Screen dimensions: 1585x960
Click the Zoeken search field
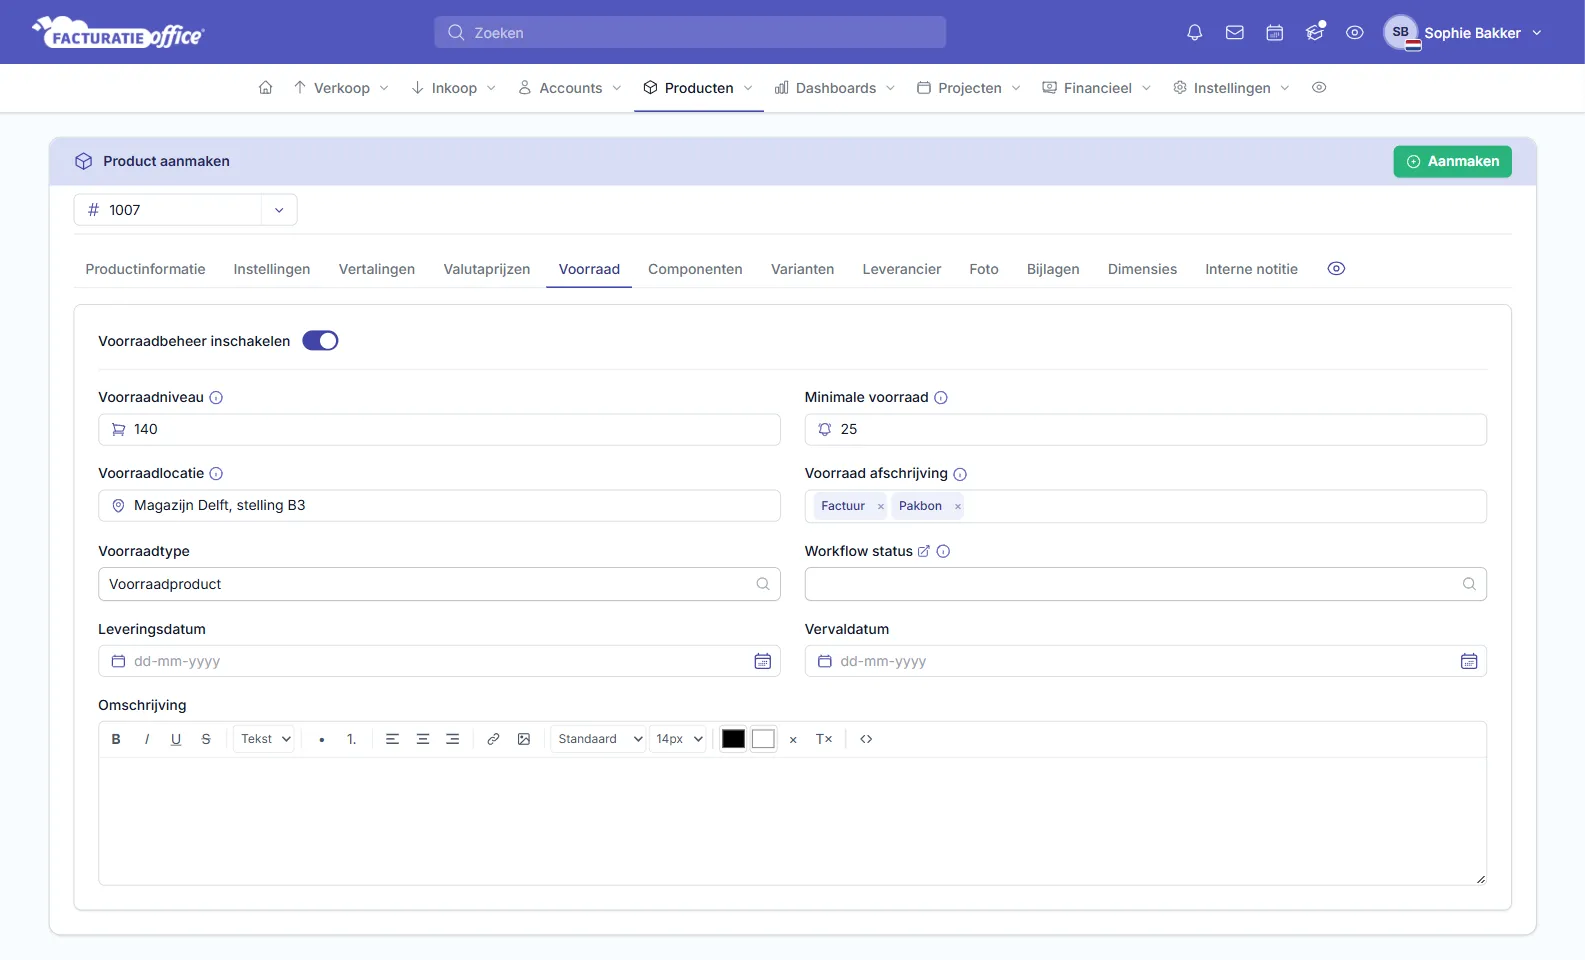[690, 32]
